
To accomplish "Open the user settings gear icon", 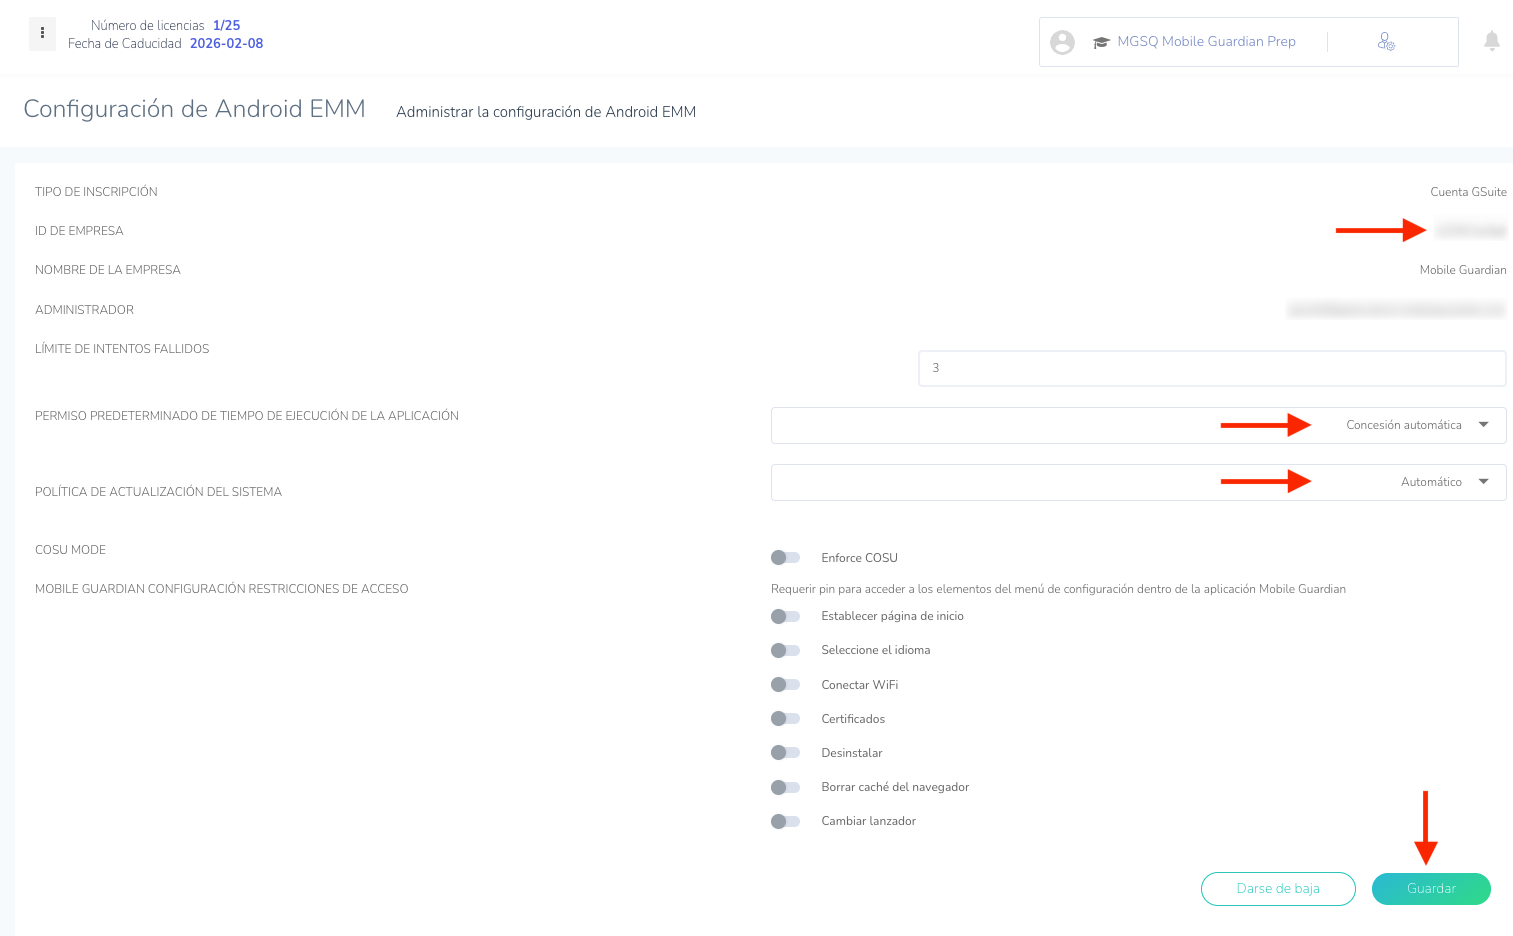I will pyautogui.click(x=1386, y=42).
